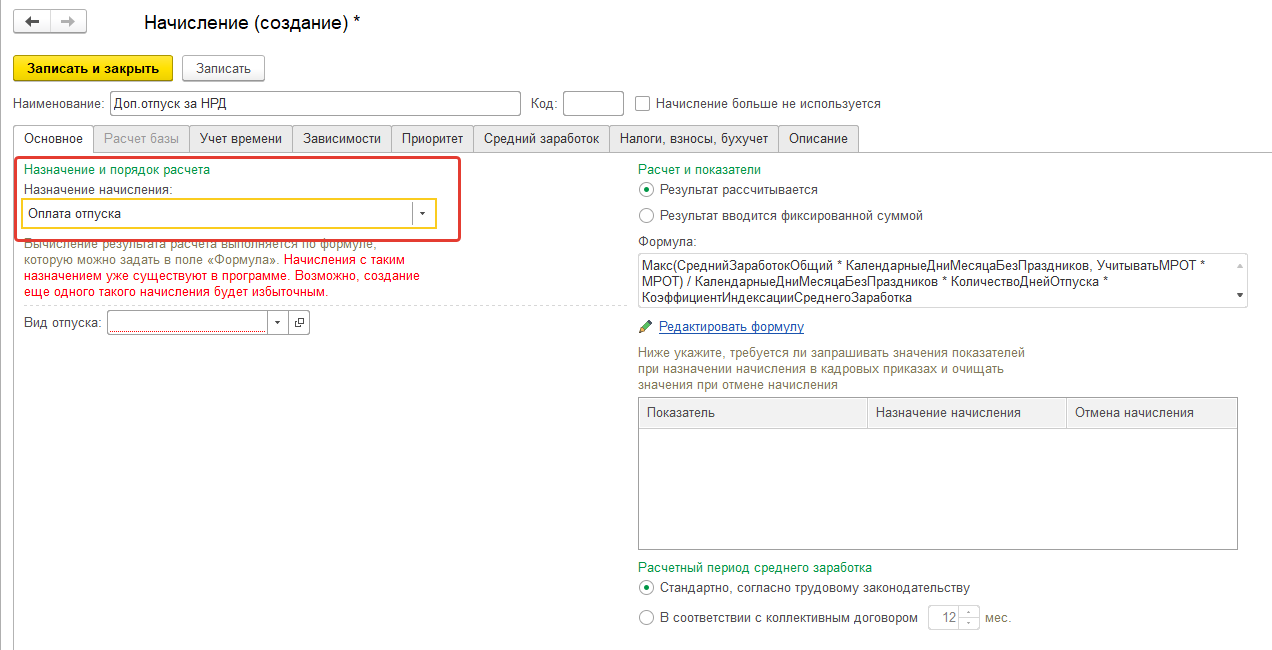
Task: Click the Записать button
Action: [223, 68]
